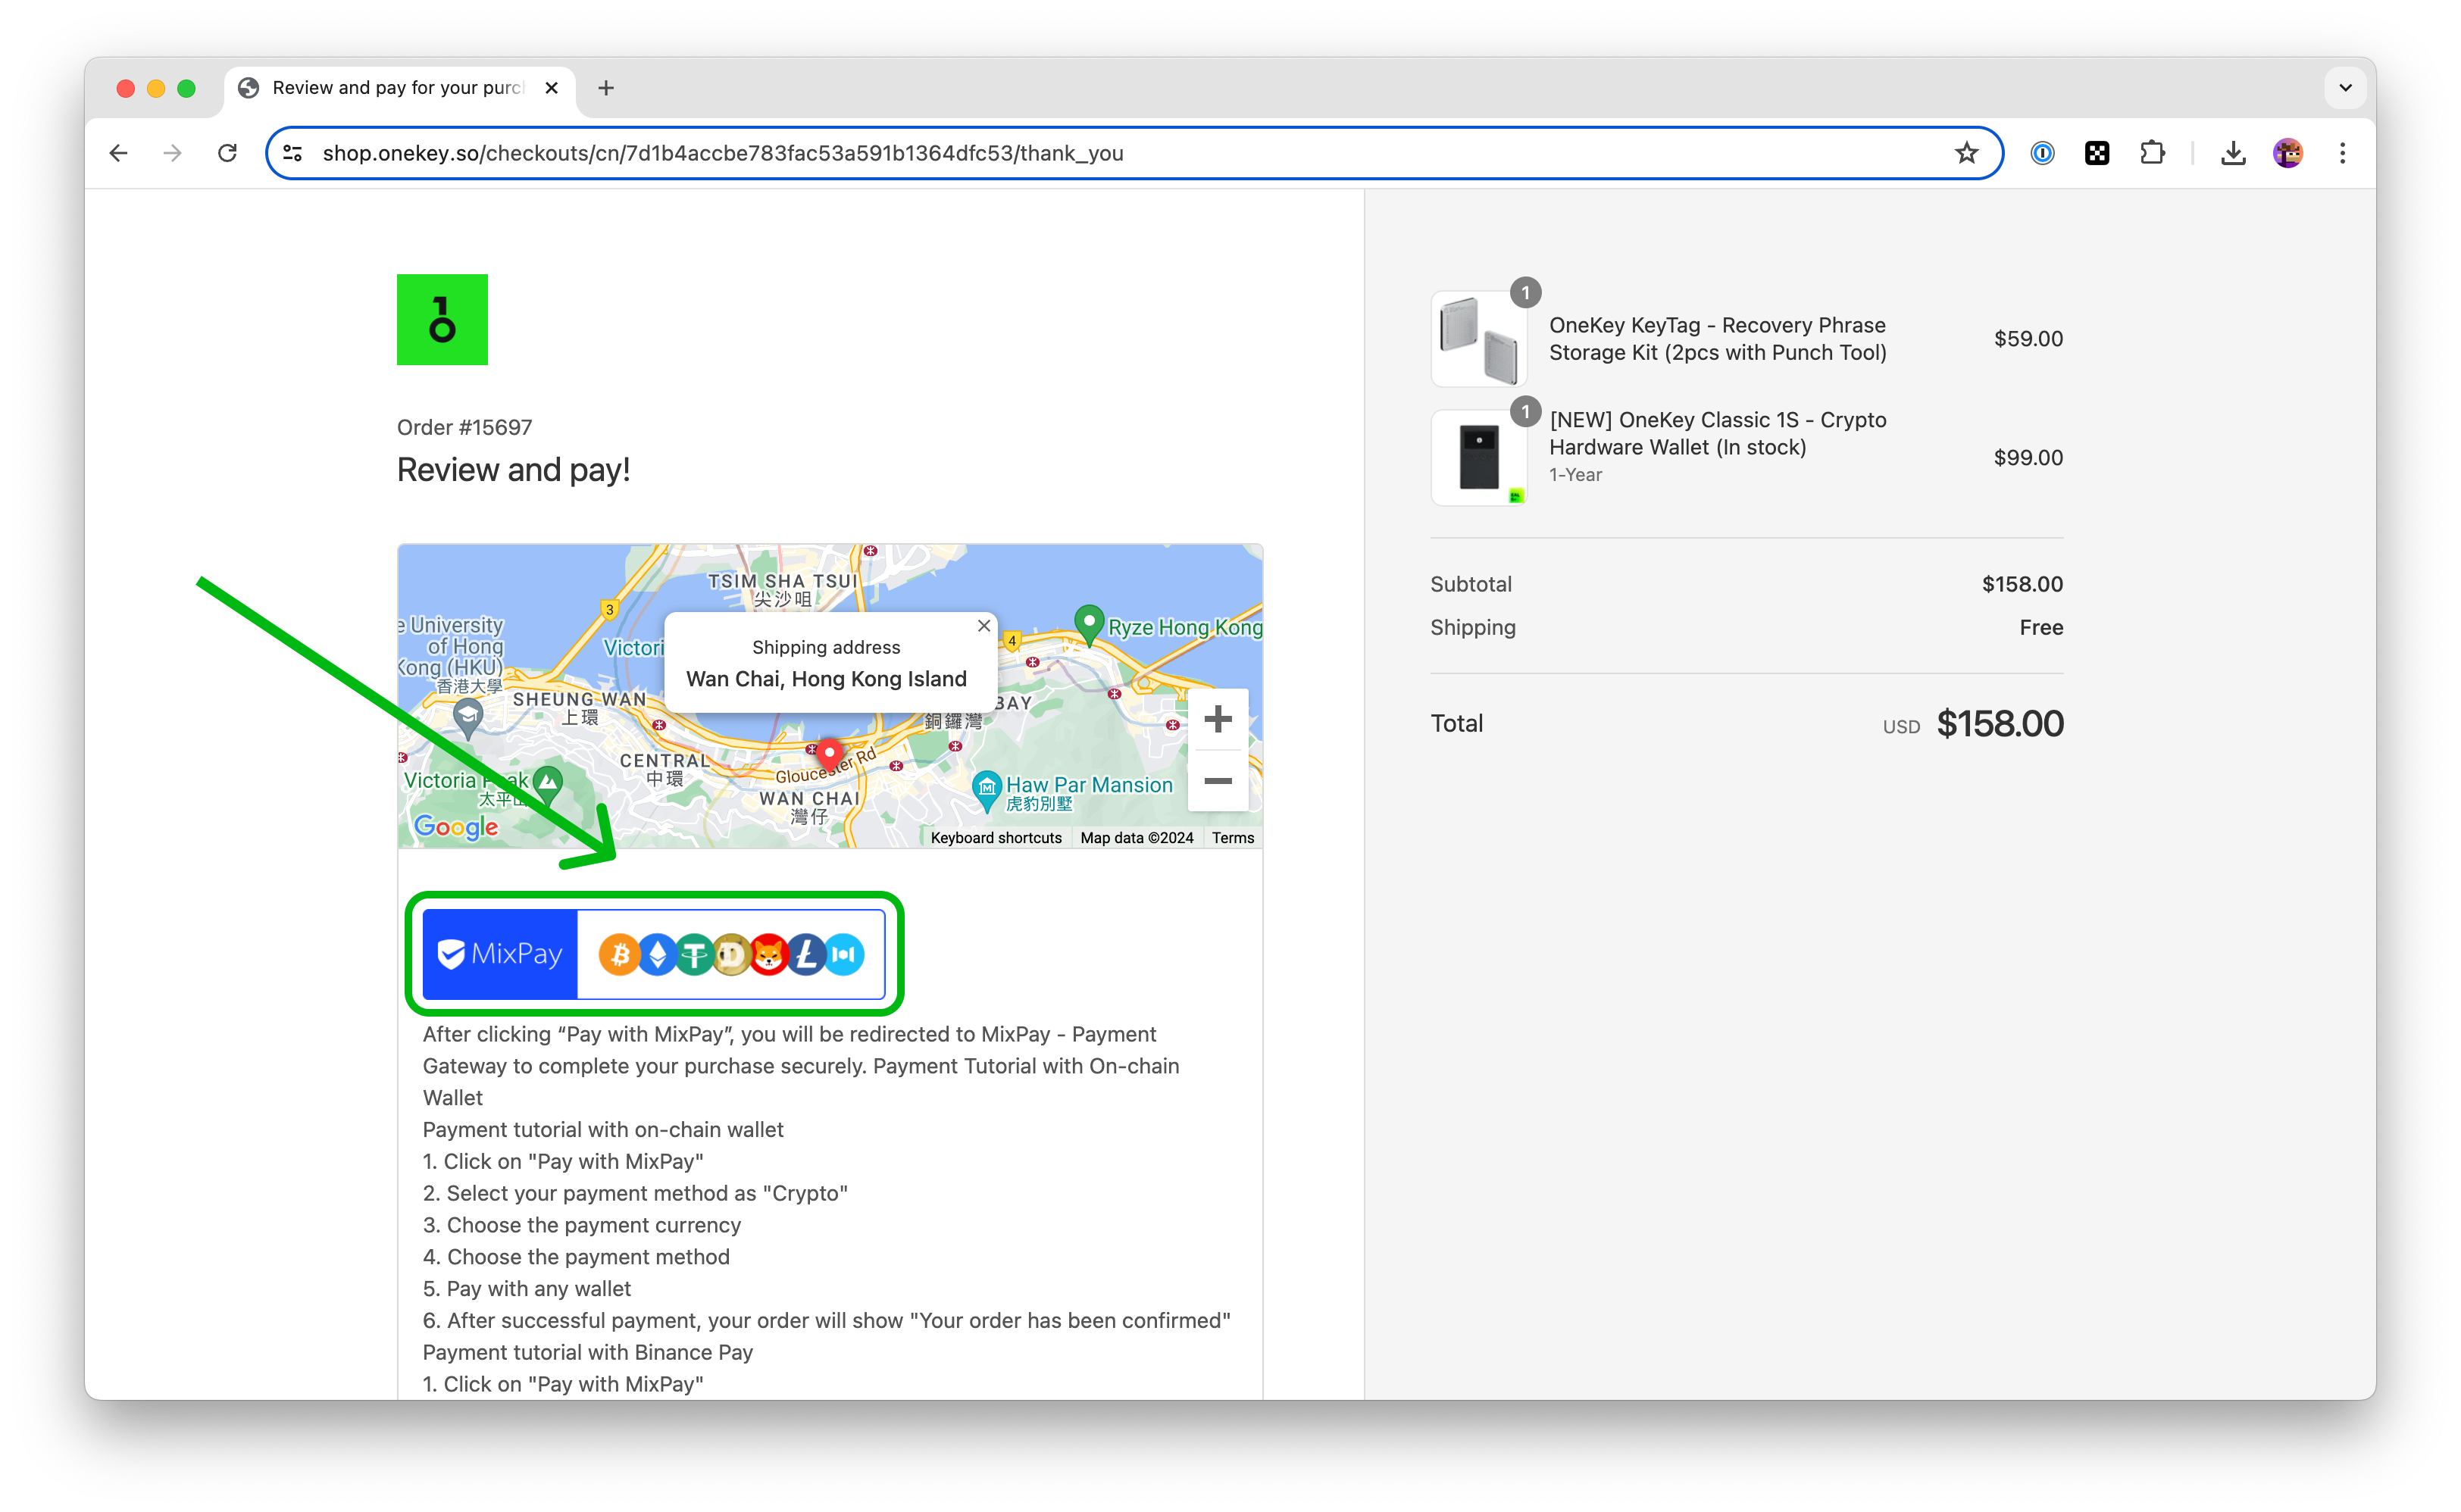This screenshot has width=2461, height=1512.
Task: Click 'Payment tutorial with on-chain wallet' text
Action: click(603, 1129)
